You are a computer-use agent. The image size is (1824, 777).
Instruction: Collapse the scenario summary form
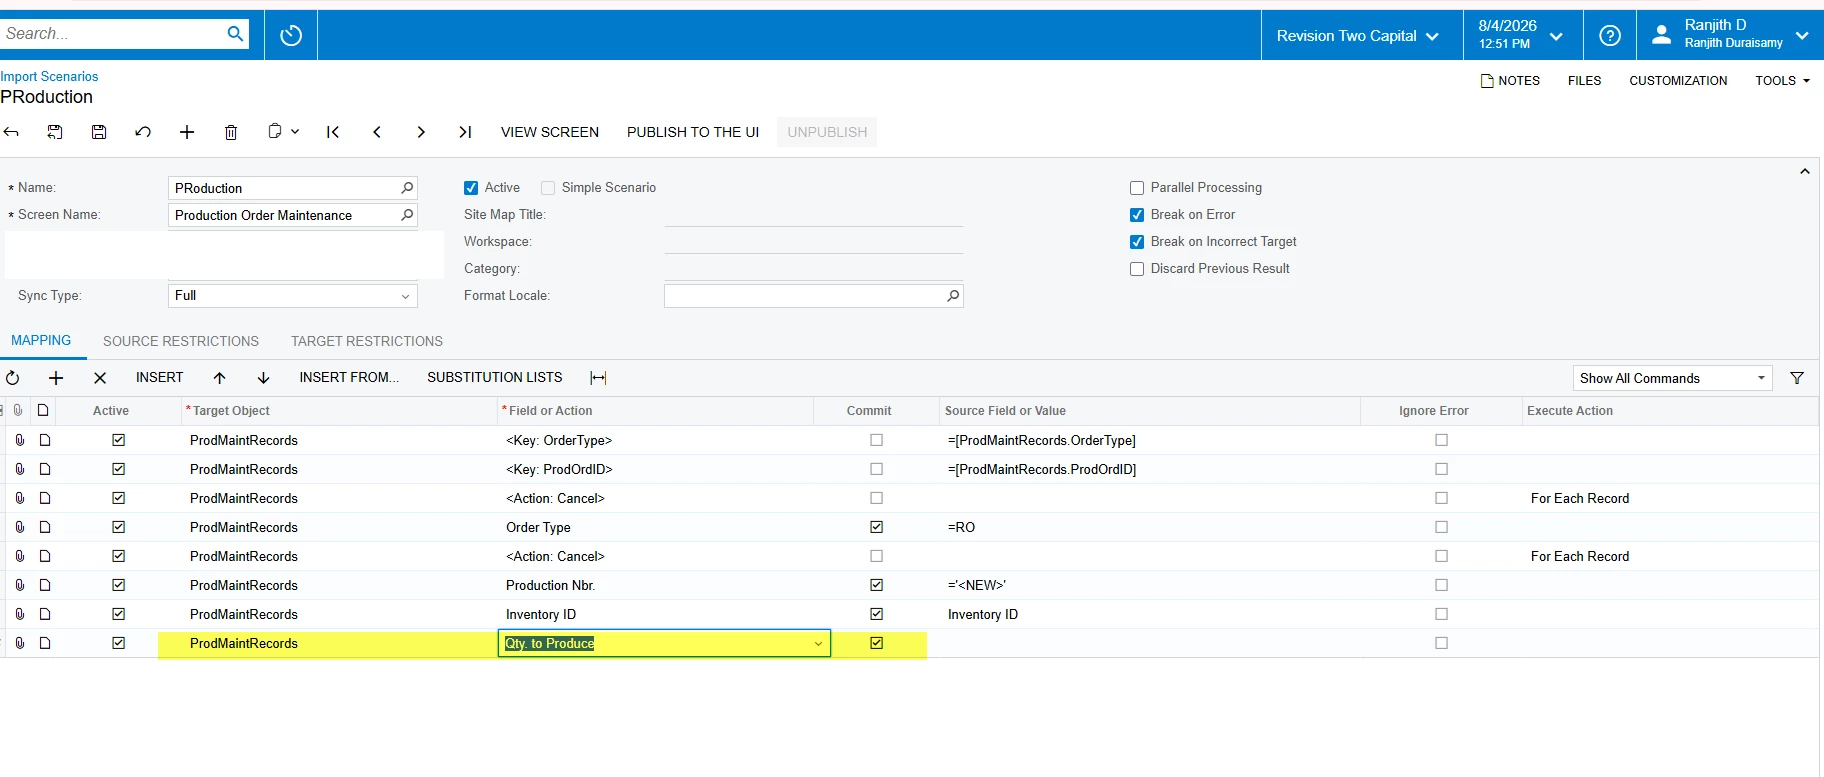coord(1805,172)
